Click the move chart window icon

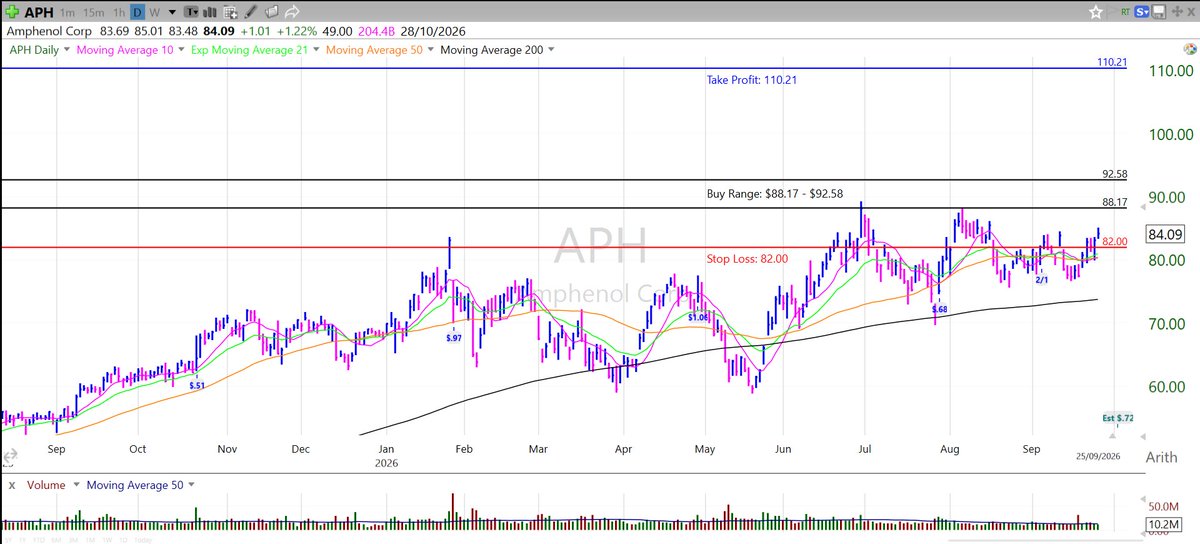[x=1175, y=12]
